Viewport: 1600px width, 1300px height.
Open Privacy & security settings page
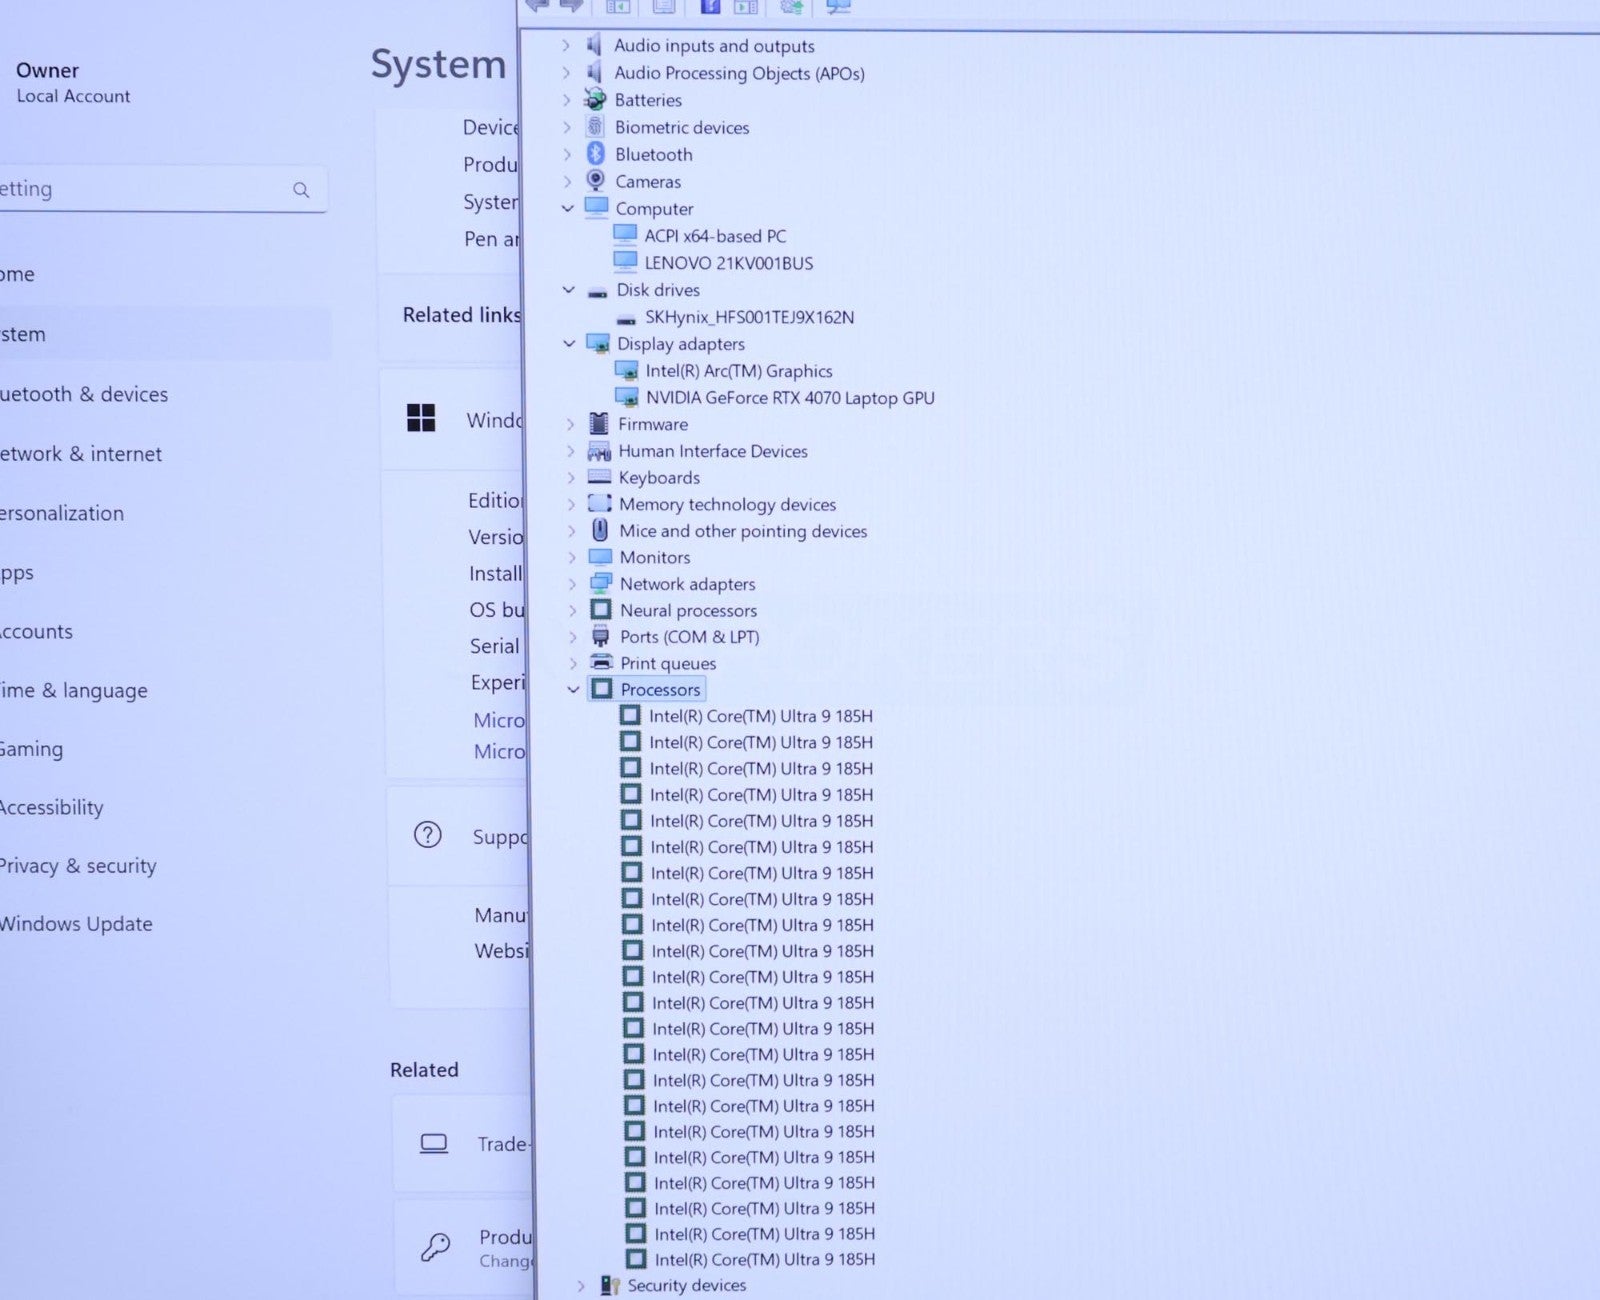point(78,866)
